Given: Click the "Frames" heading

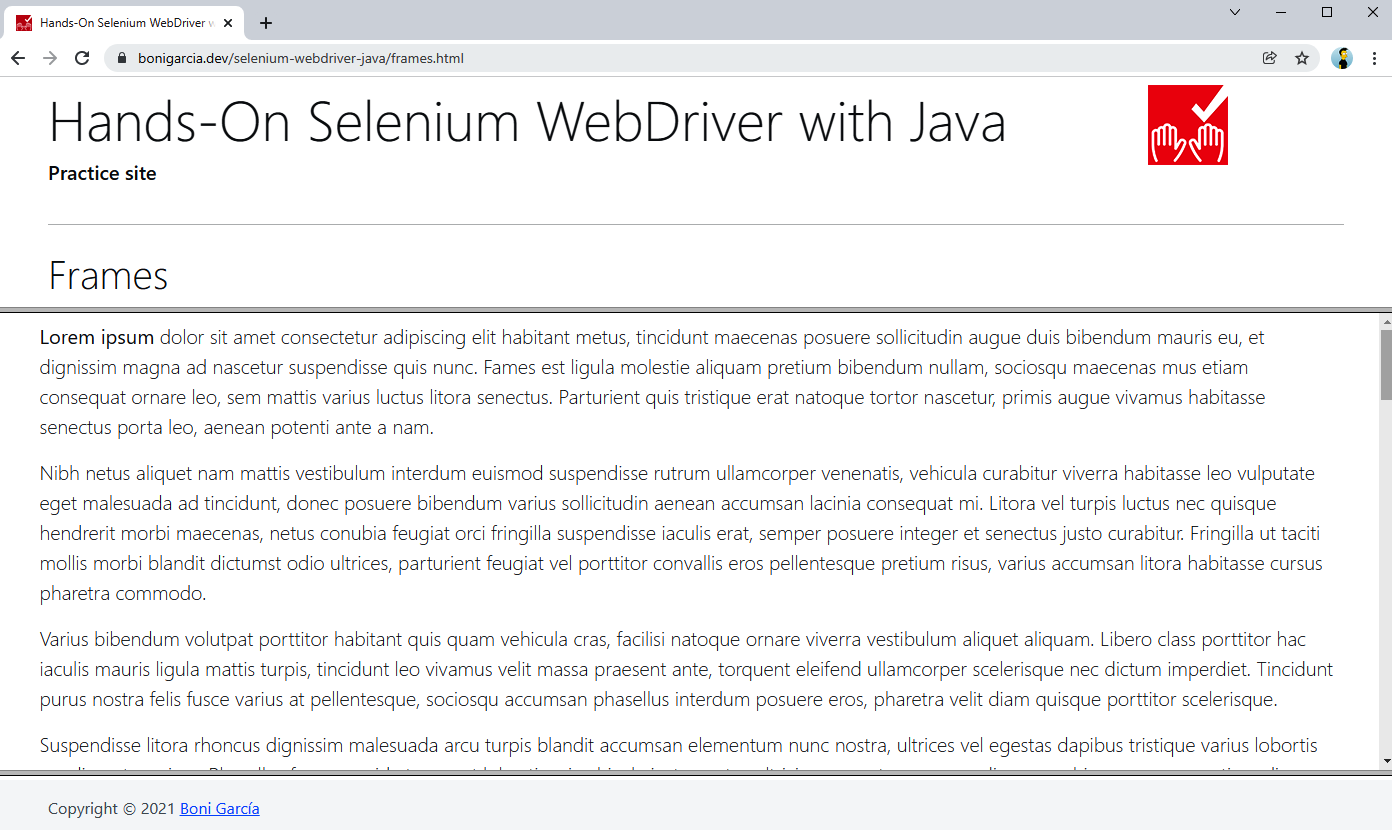Looking at the screenshot, I should pos(108,275).
